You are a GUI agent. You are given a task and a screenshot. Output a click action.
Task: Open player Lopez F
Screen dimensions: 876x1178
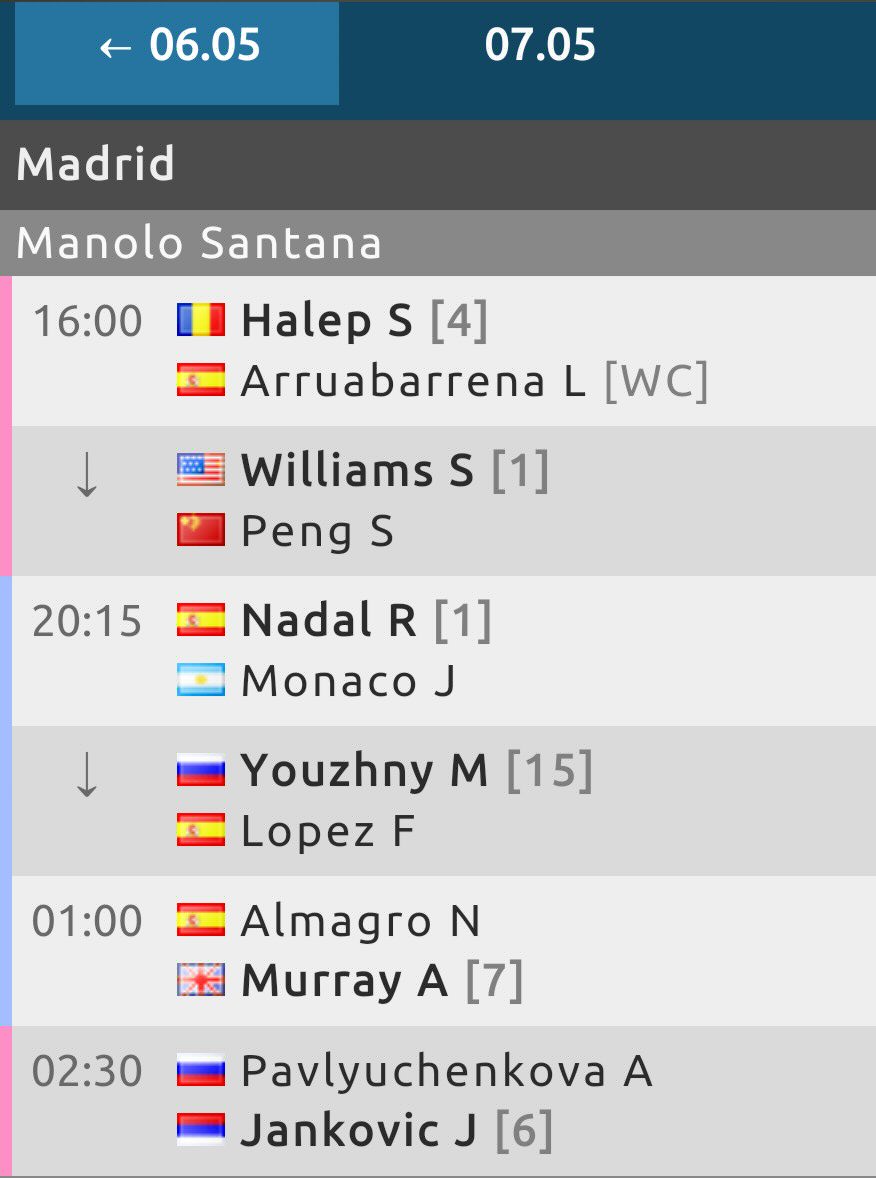(328, 831)
